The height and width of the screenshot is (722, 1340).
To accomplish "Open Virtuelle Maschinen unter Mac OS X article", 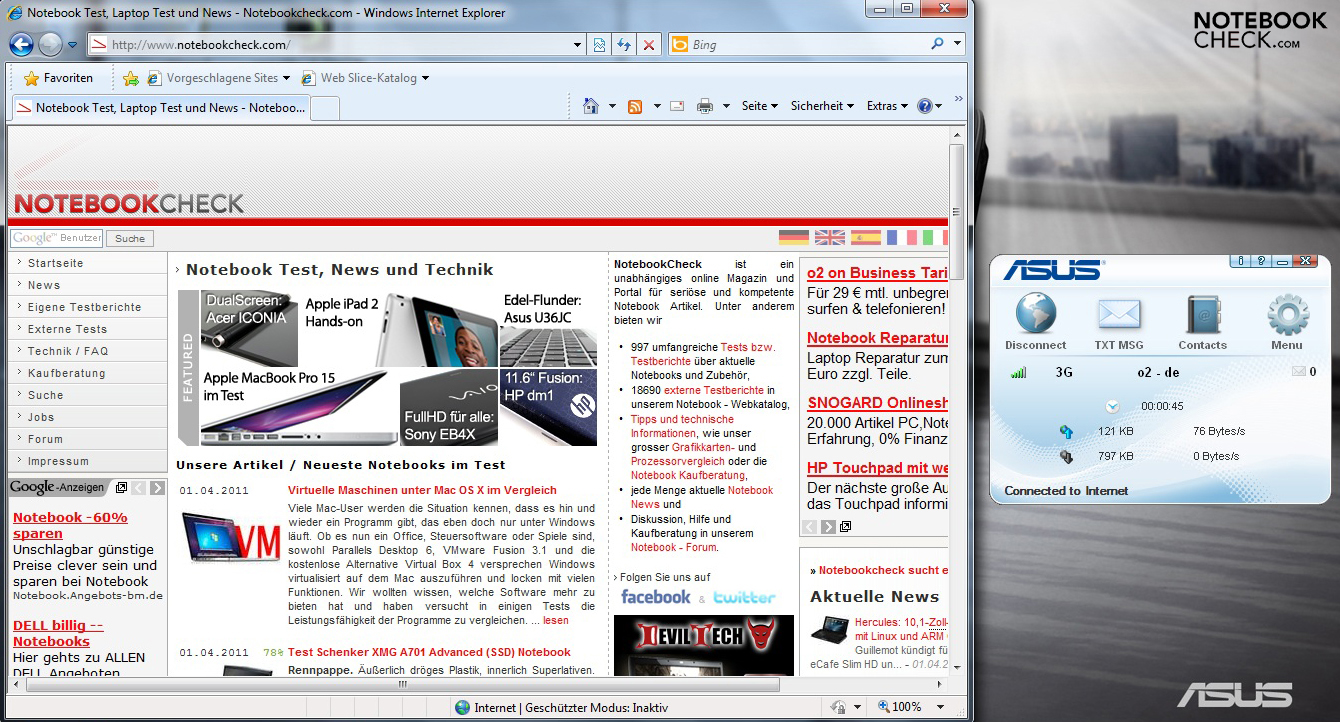I will (x=422, y=490).
